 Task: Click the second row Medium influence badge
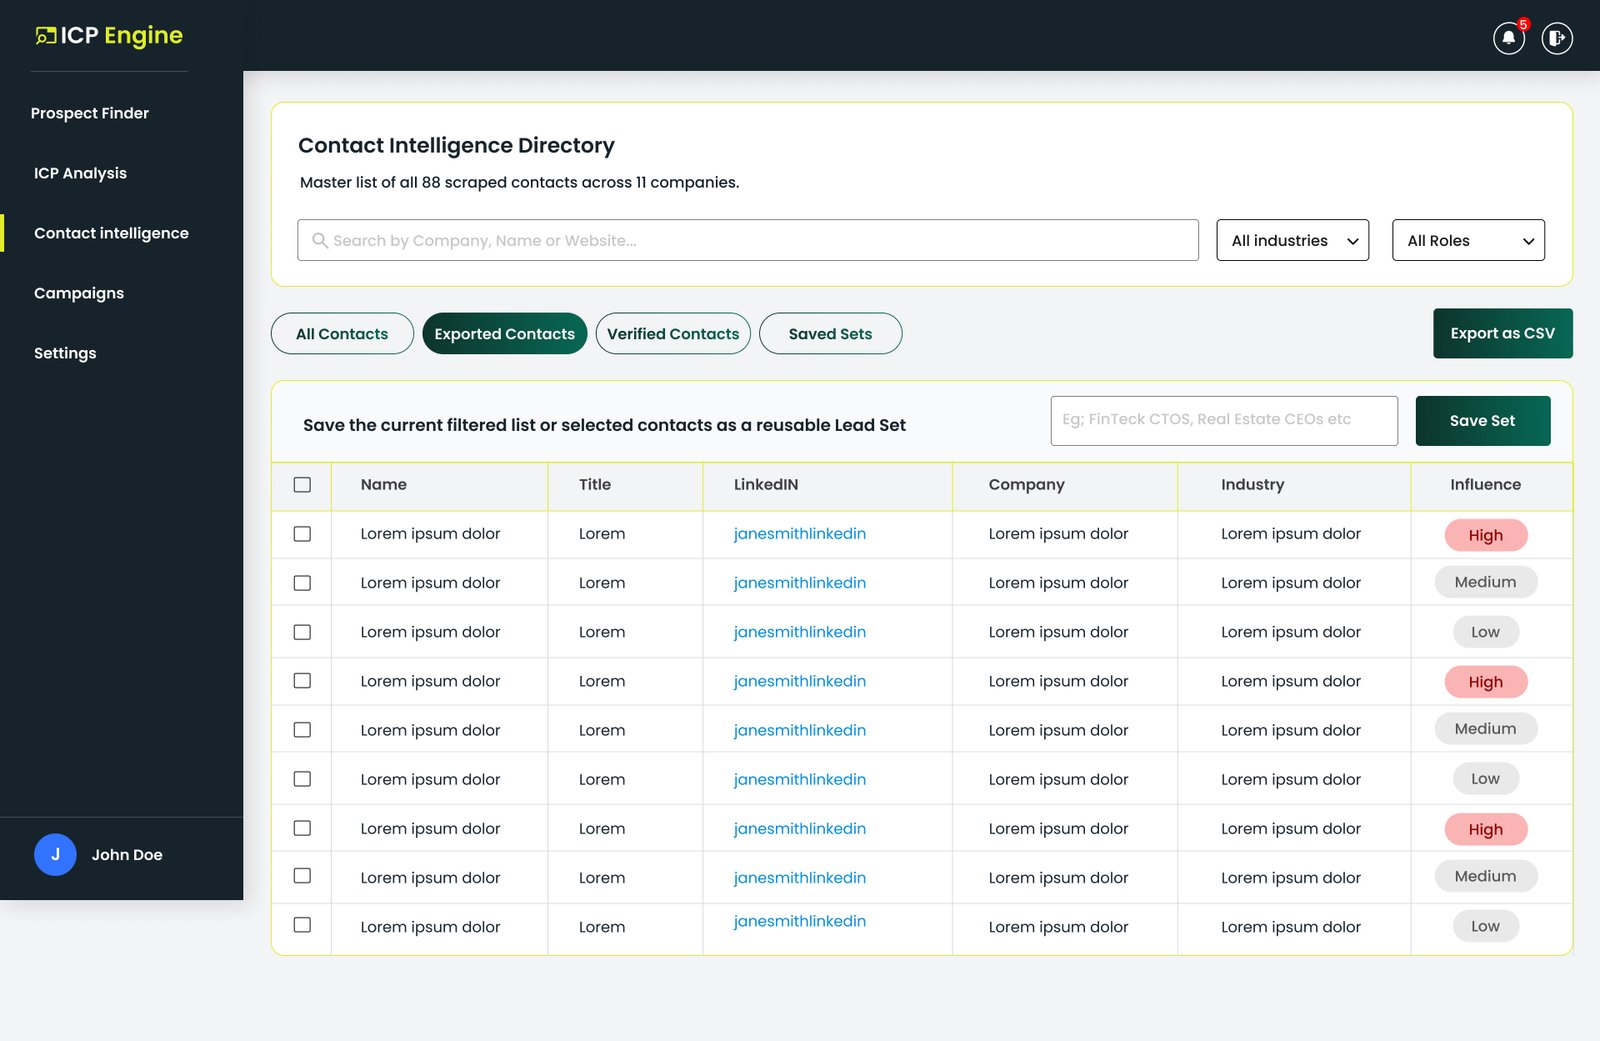(1486, 582)
